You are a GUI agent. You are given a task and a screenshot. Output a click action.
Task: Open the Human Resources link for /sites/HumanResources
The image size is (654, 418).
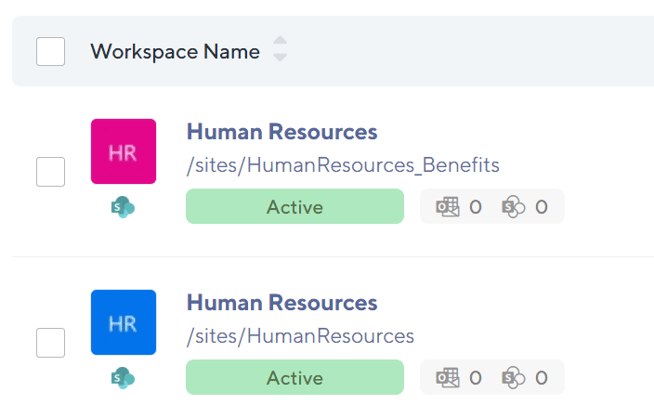tap(282, 303)
